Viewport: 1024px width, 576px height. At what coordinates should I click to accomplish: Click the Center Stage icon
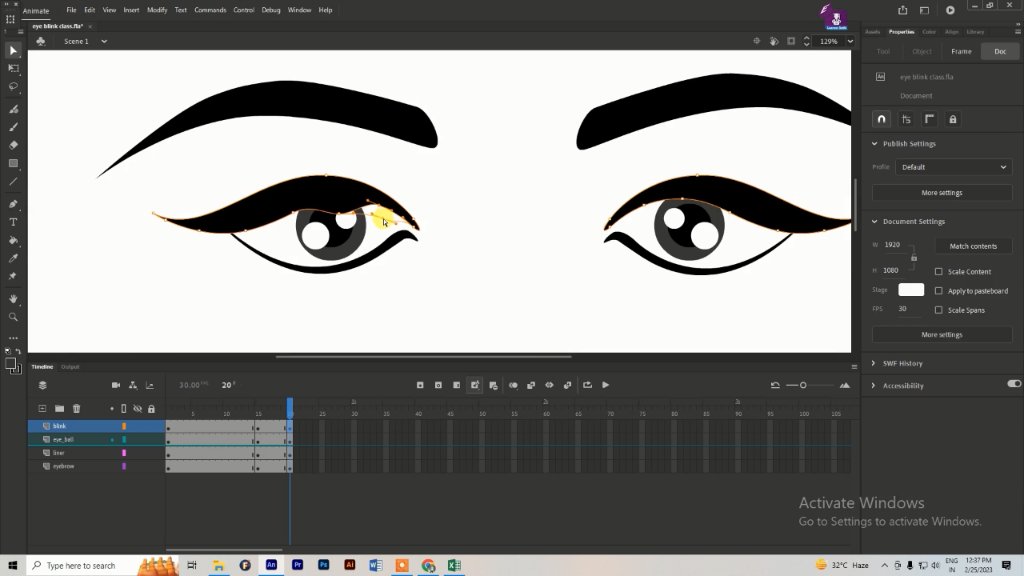click(x=756, y=41)
